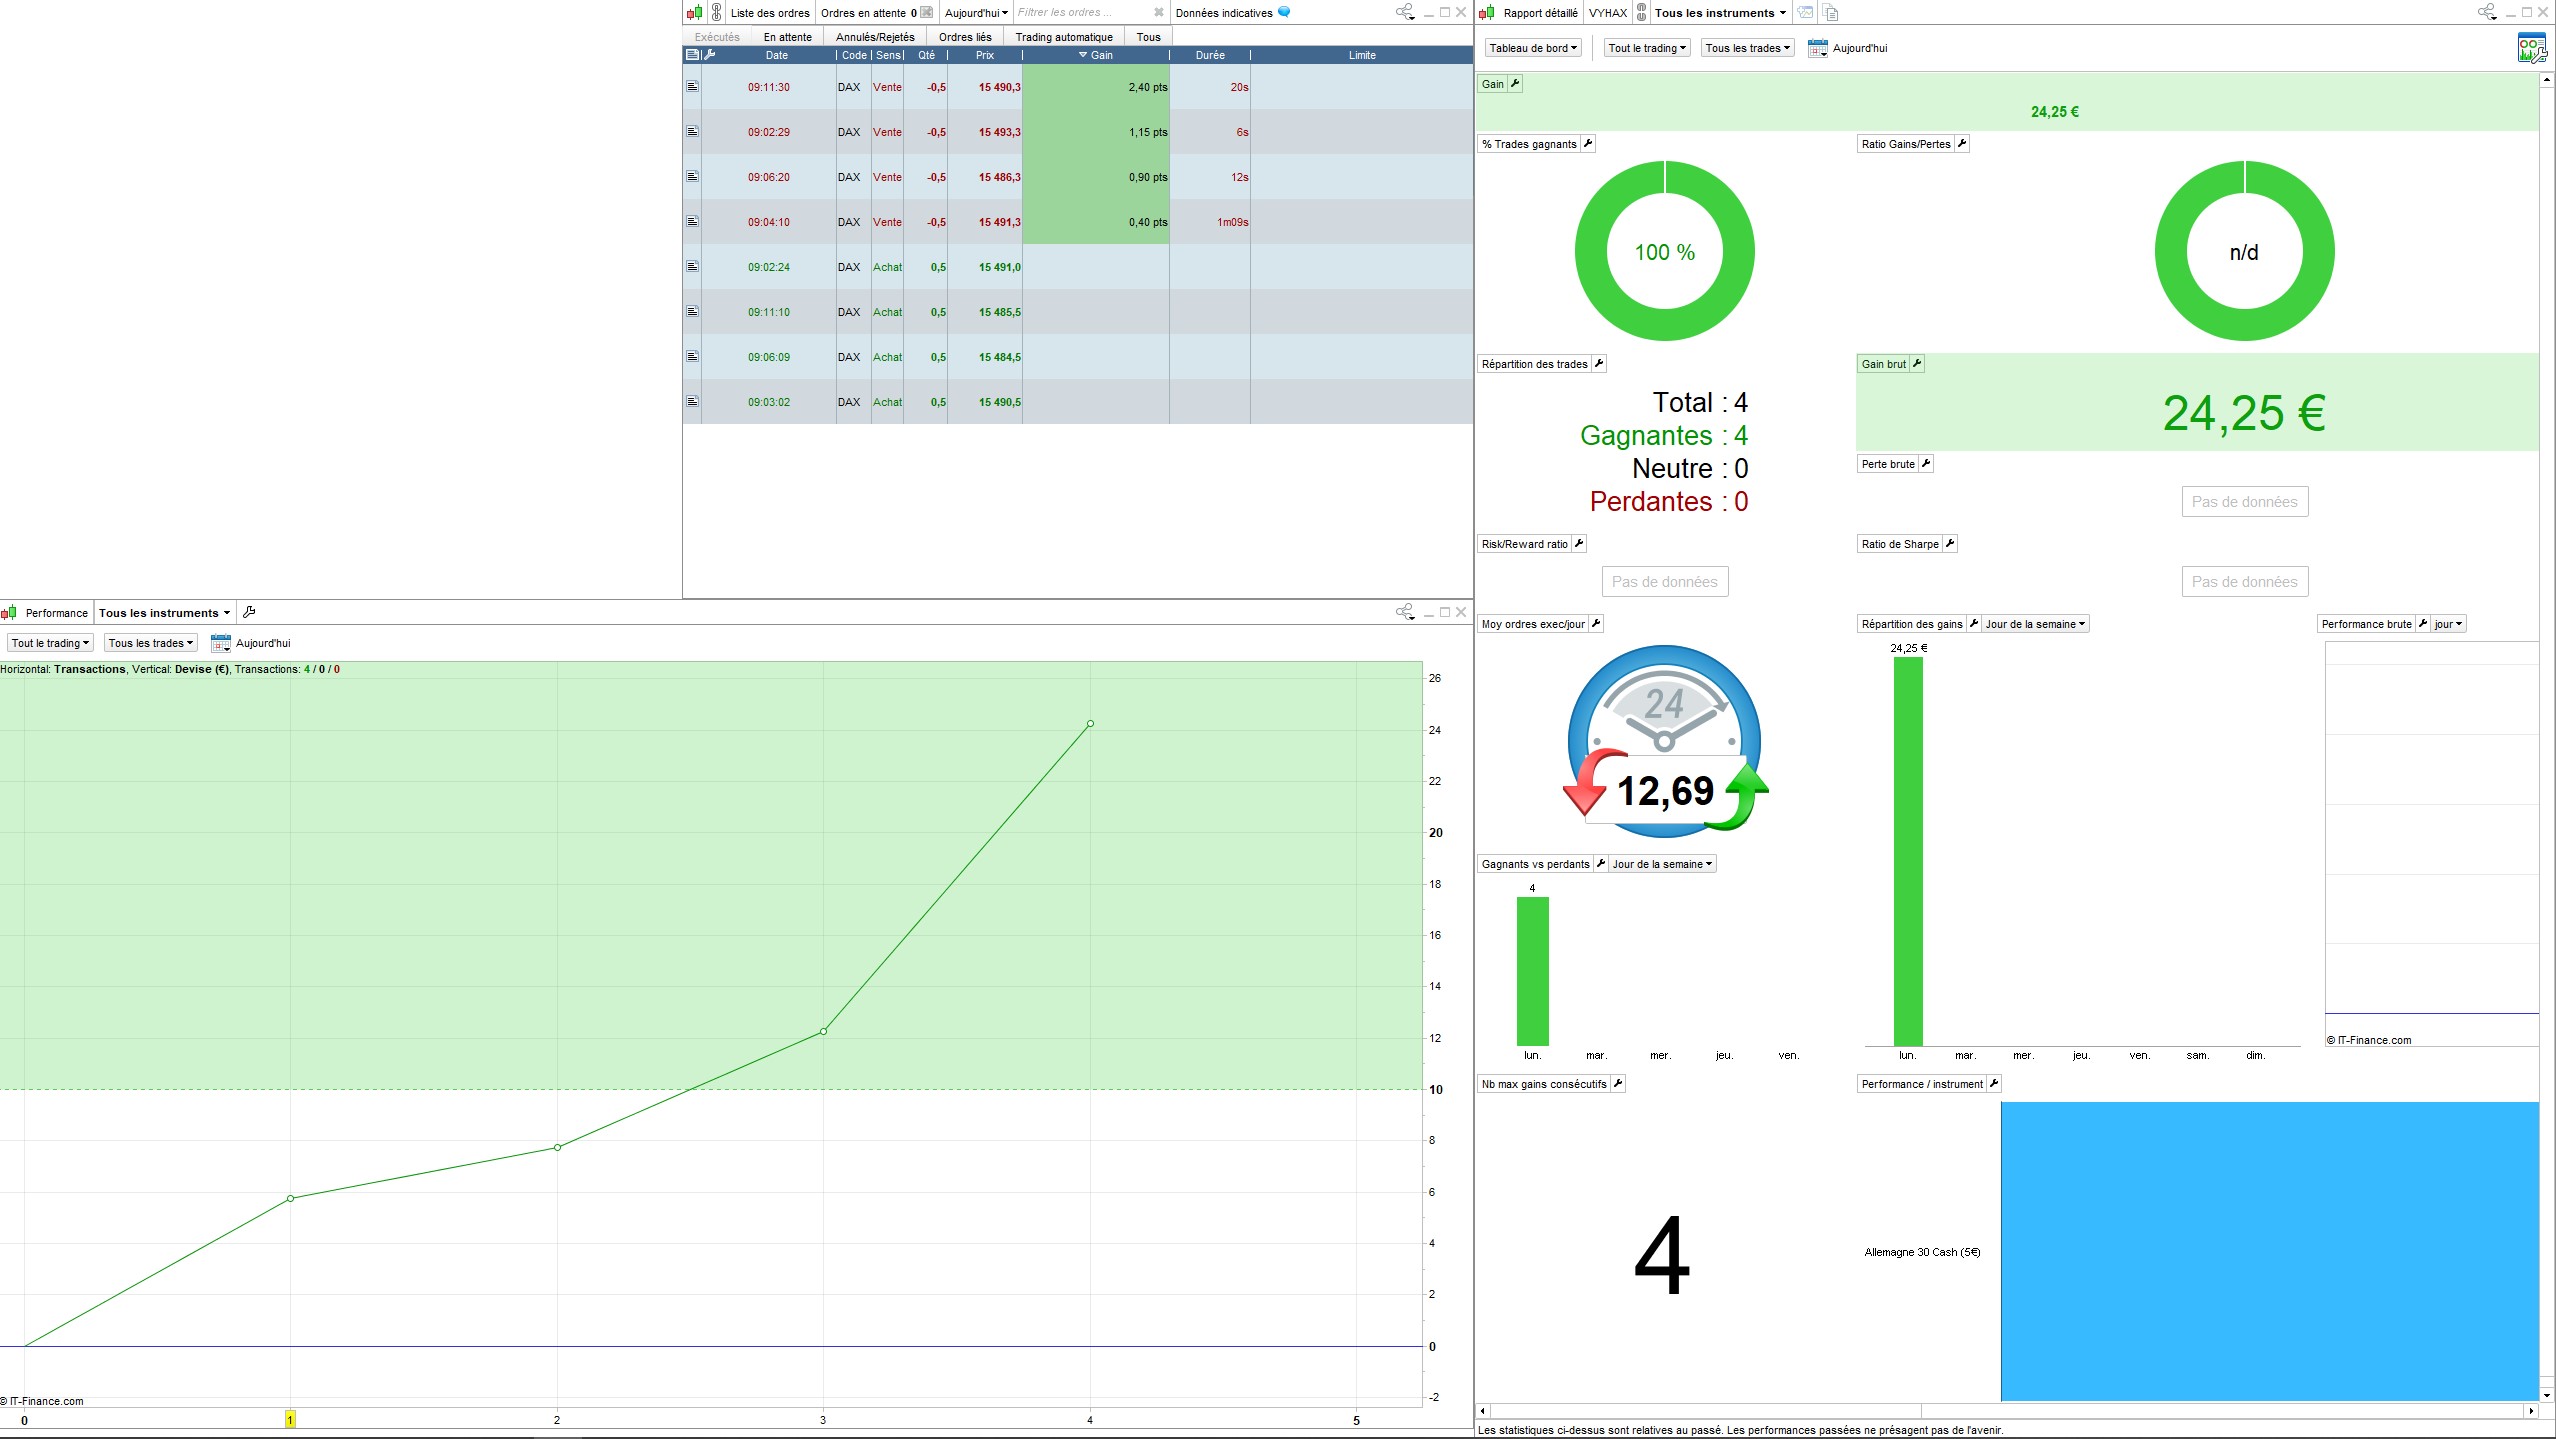Viewport: 2556px width, 1439px height.
Task: Click the copy report icon in the header
Action: click(1830, 13)
